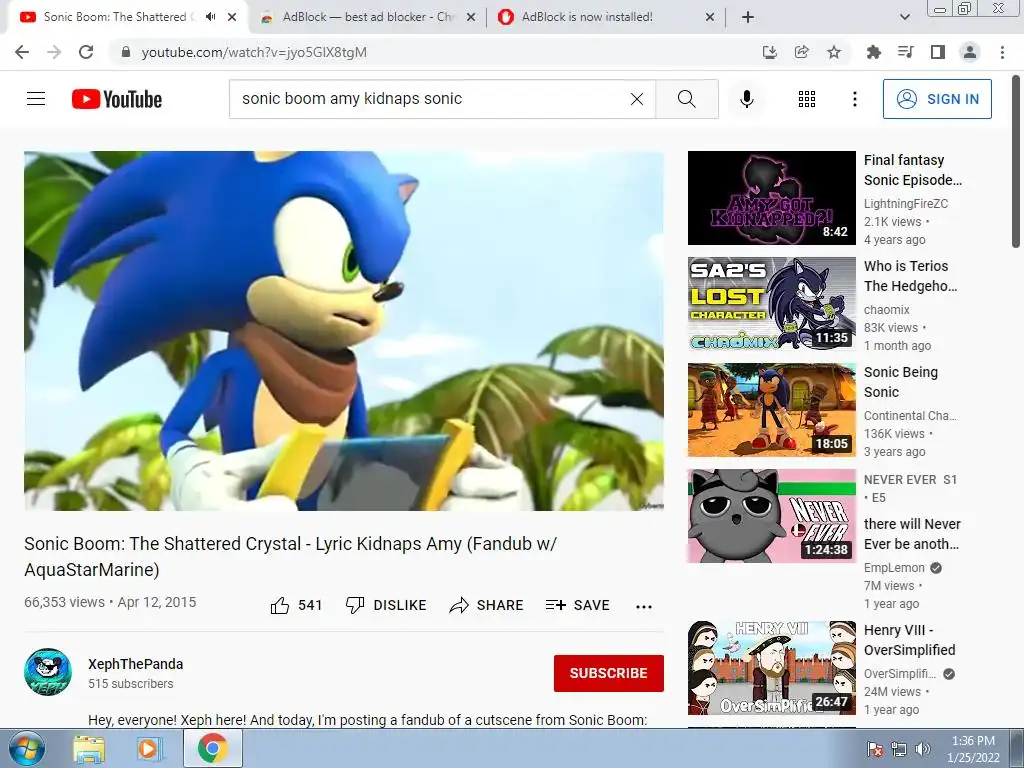This screenshot has width=1024, height=768.
Task: Open the media player taskbar icon
Action: 148,749
